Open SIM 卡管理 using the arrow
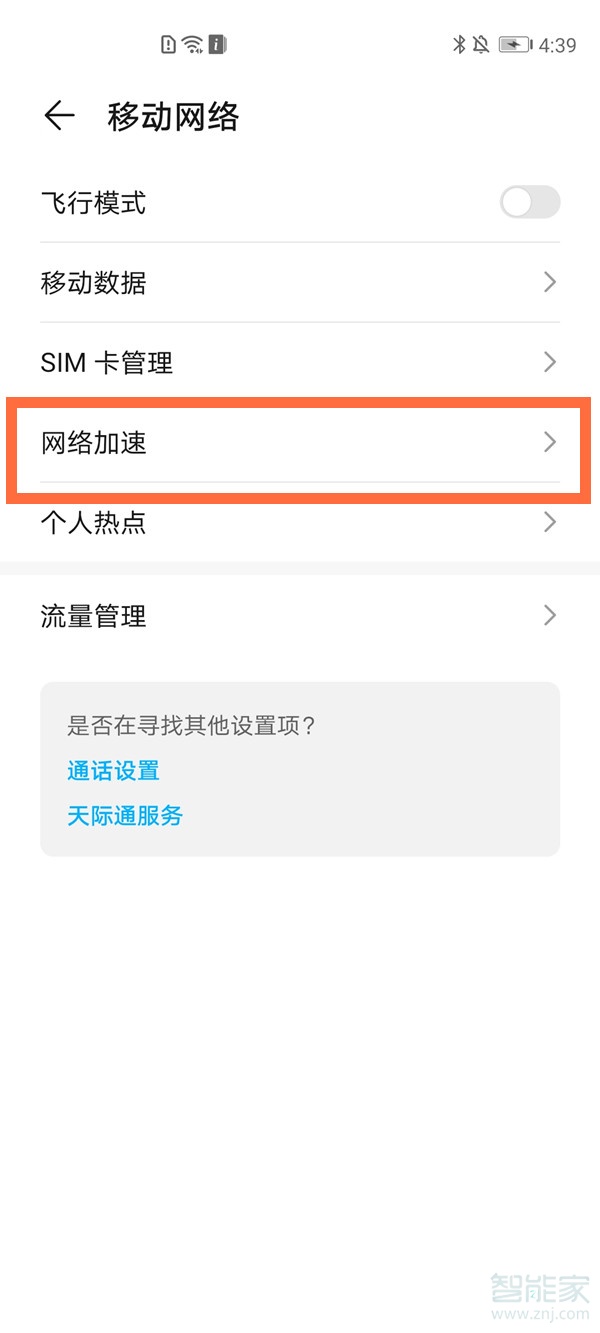The image size is (600, 1333). (x=549, y=362)
